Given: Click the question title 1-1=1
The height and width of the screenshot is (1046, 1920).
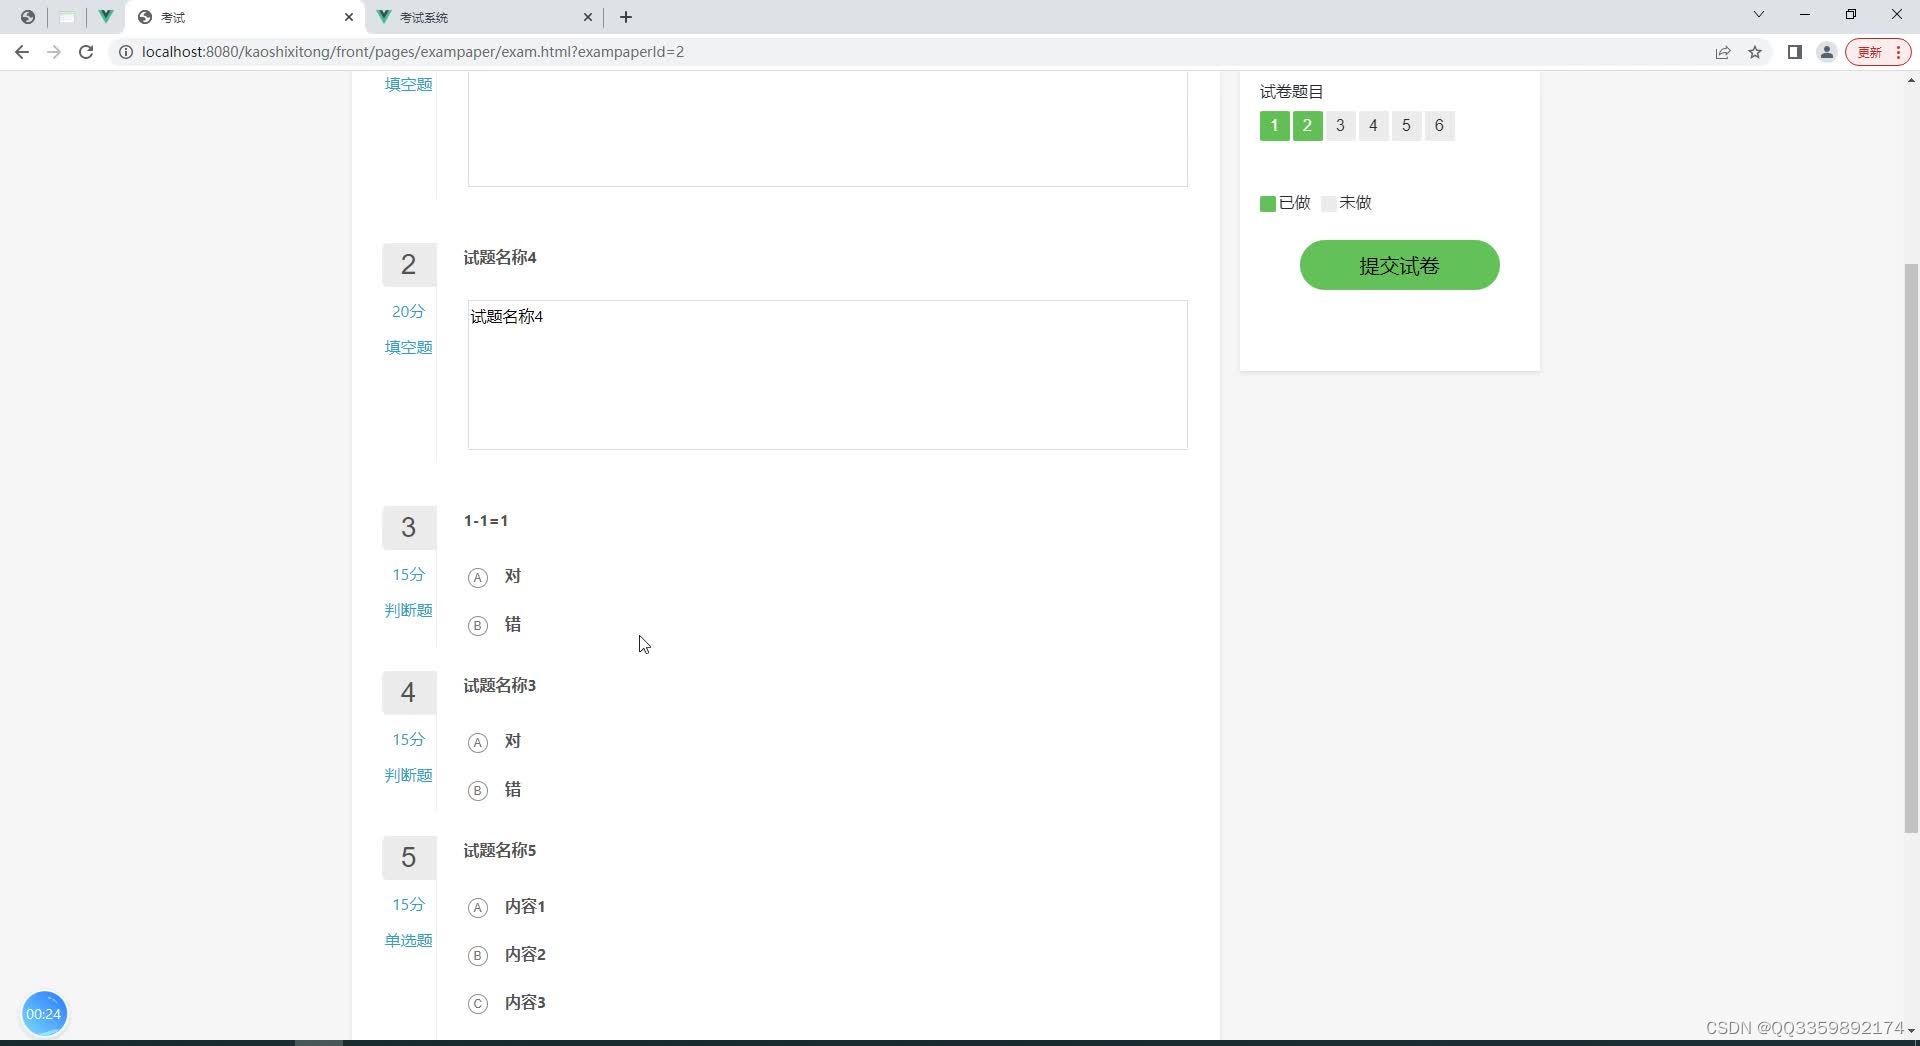Looking at the screenshot, I should (x=486, y=521).
